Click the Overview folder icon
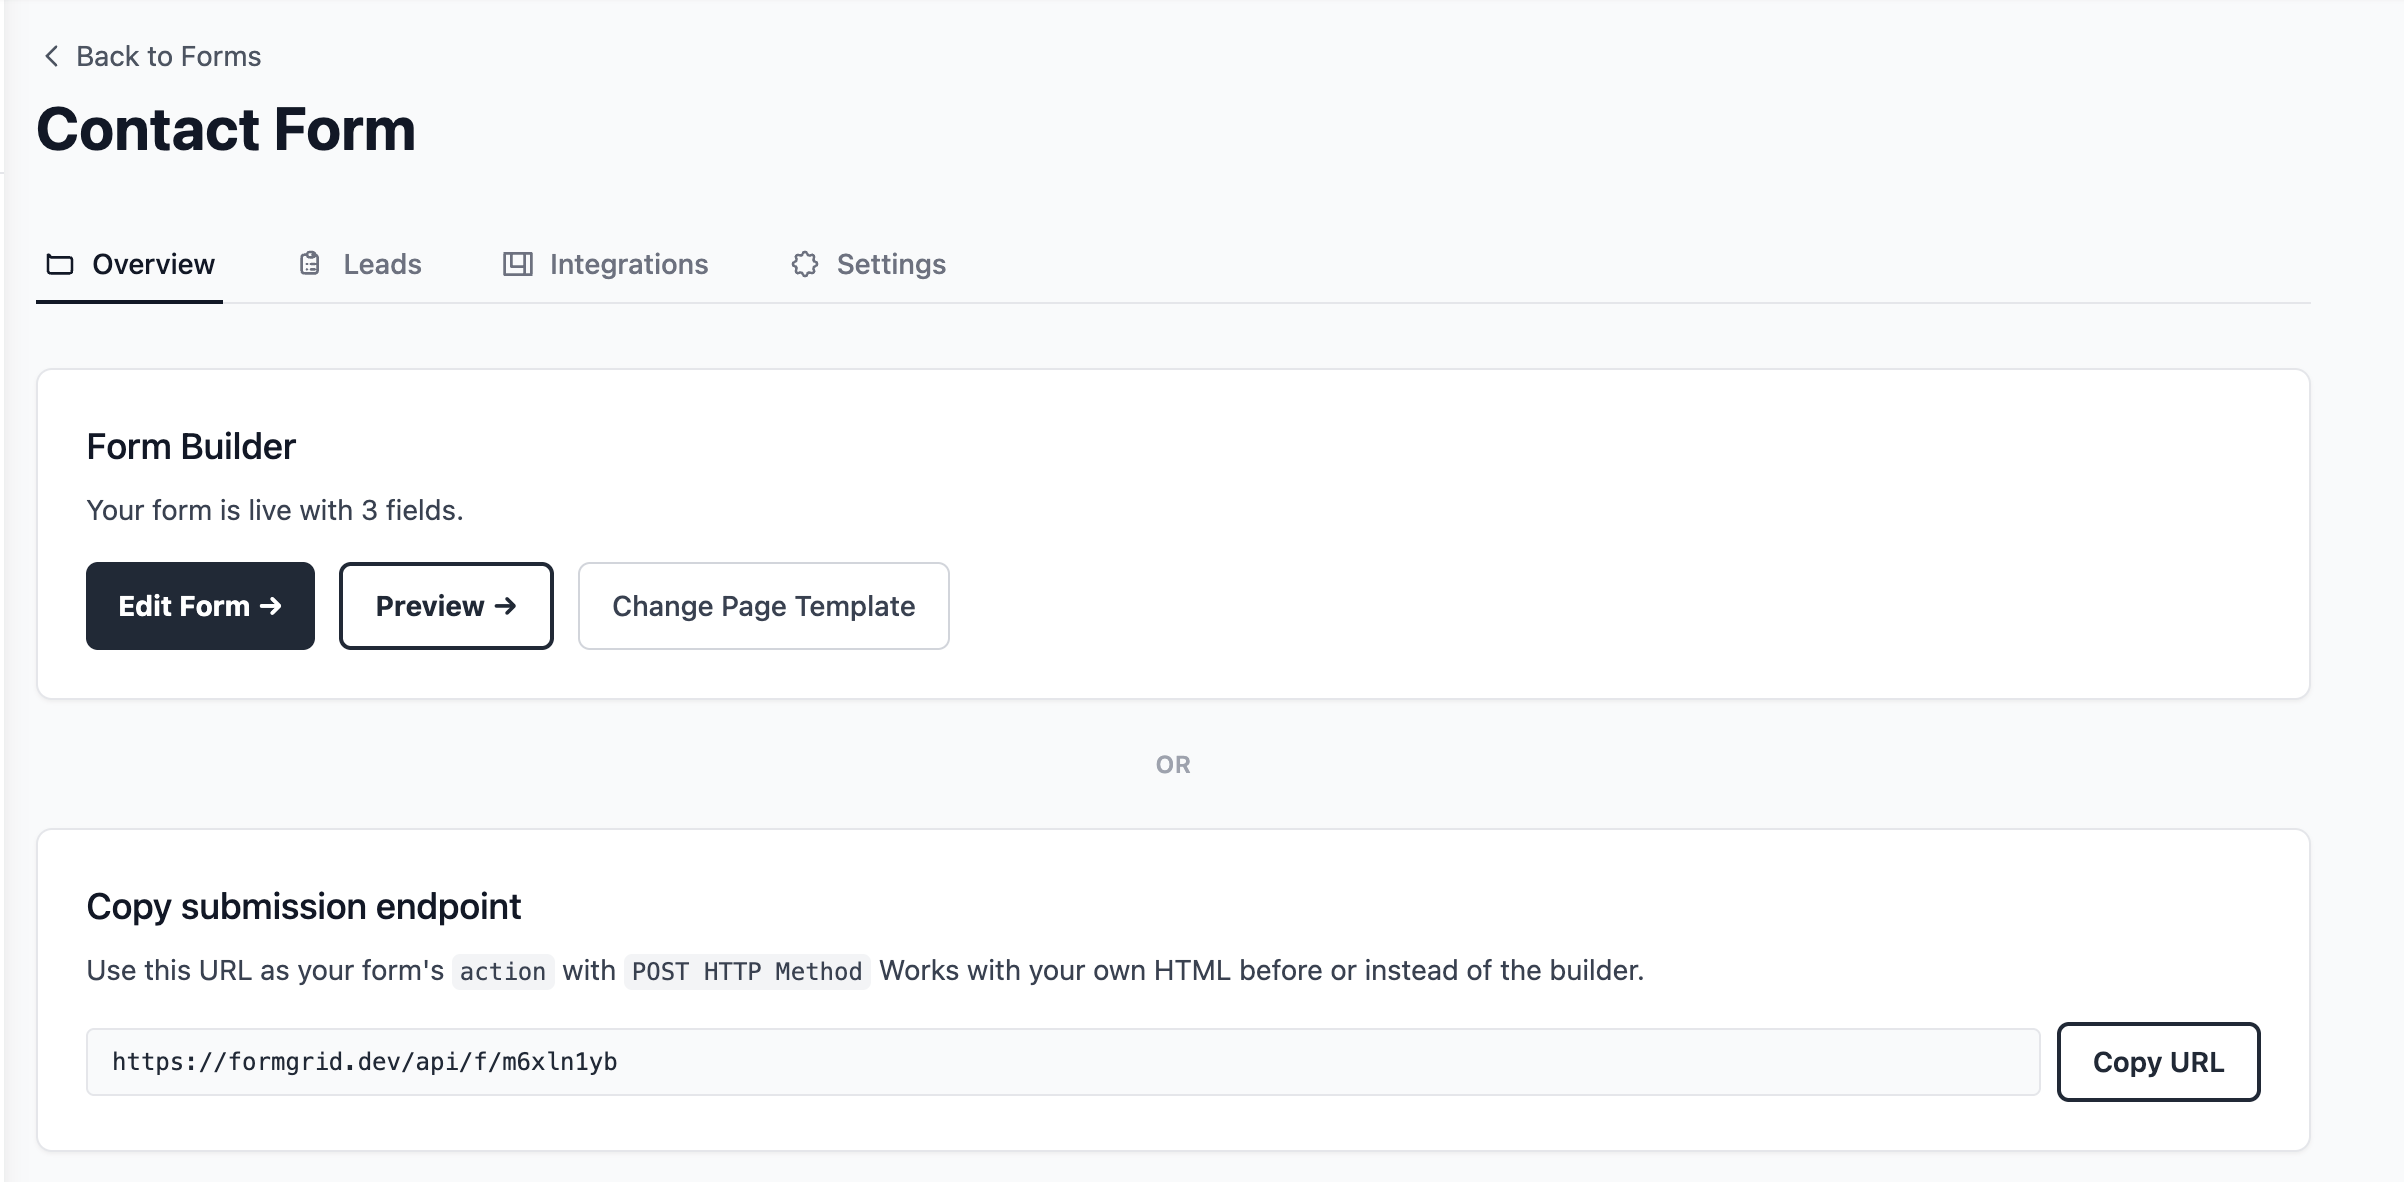This screenshot has width=2404, height=1182. pyautogui.click(x=60, y=264)
